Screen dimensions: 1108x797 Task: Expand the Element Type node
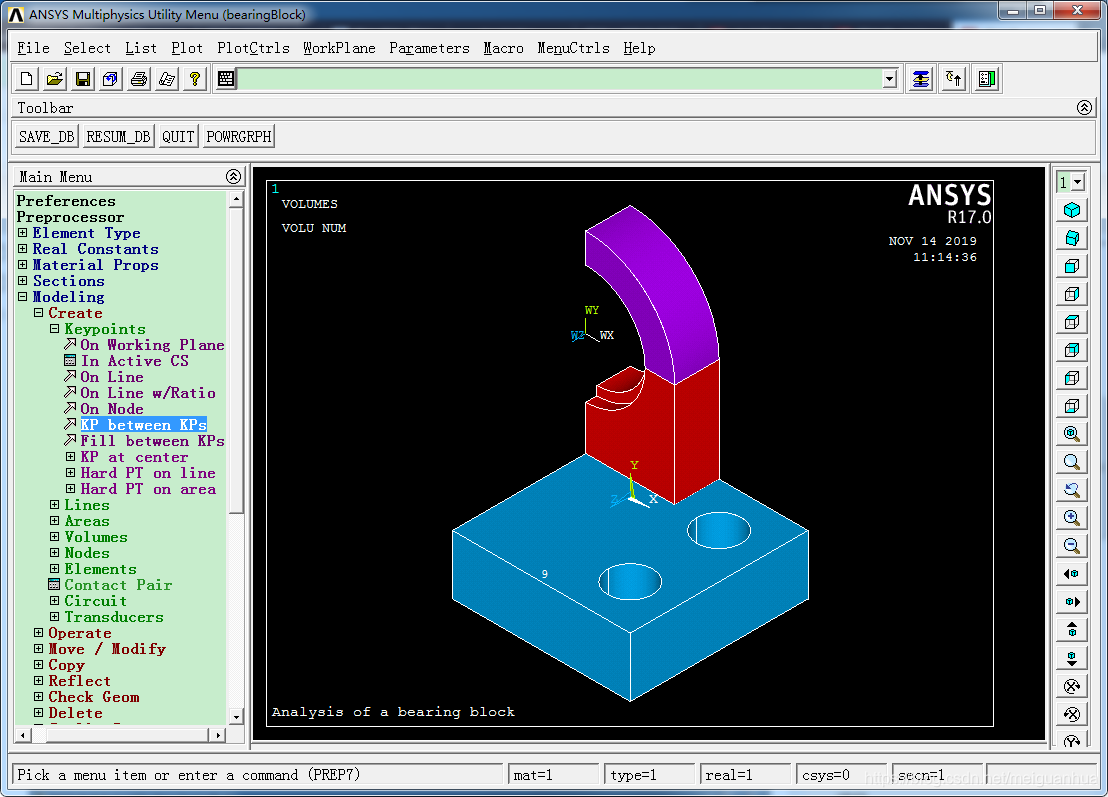pos(23,232)
